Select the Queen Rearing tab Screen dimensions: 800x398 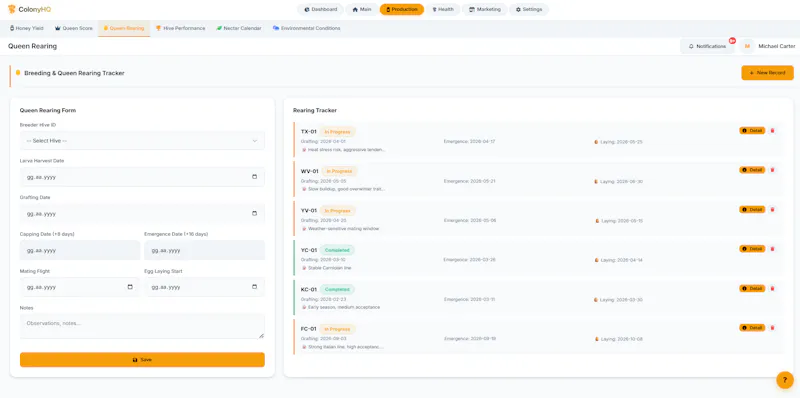click(x=124, y=29)
